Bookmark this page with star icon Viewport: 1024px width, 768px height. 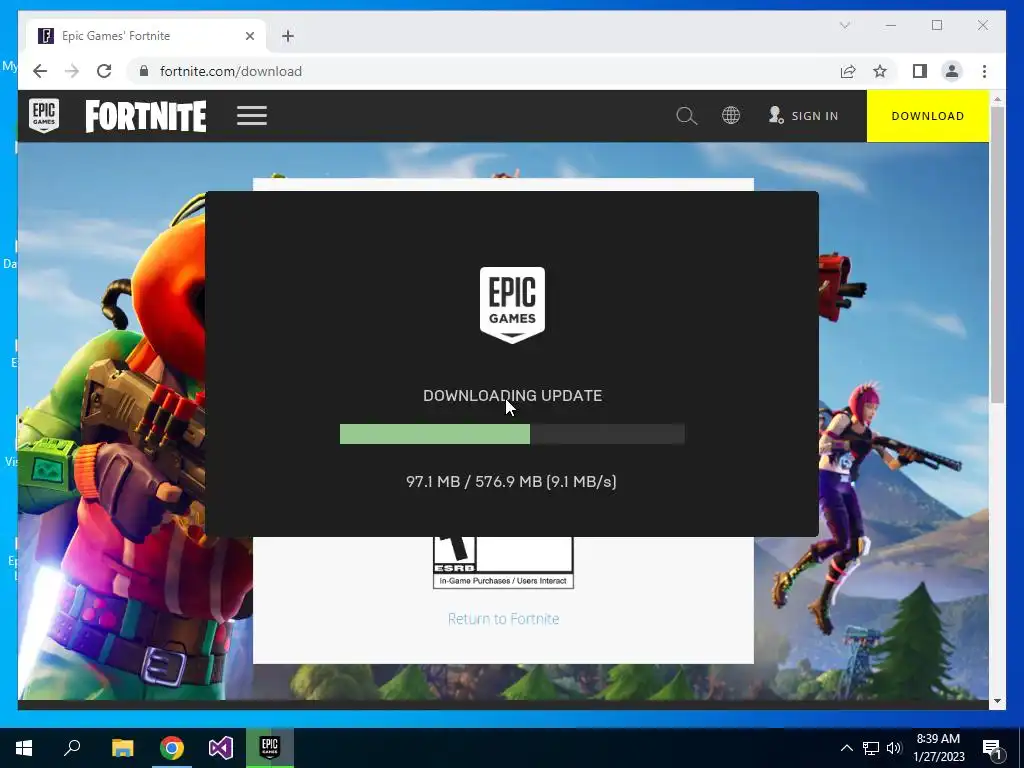tap(880, 71)
